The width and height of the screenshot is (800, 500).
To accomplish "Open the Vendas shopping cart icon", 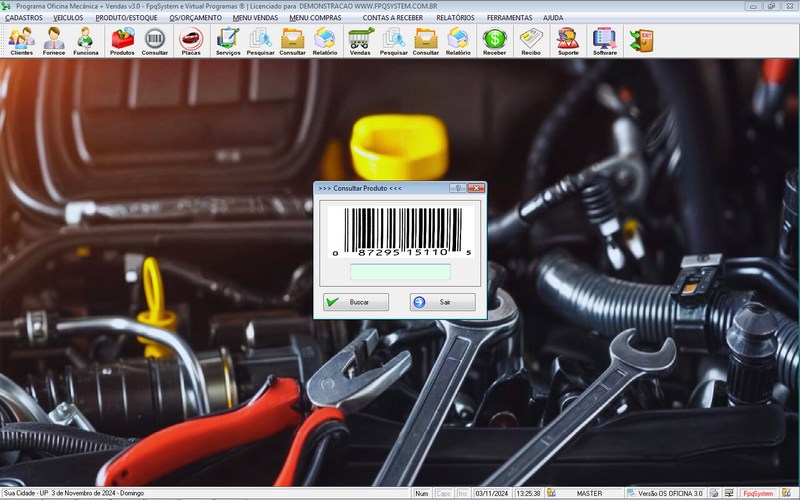I will [361, 41].
